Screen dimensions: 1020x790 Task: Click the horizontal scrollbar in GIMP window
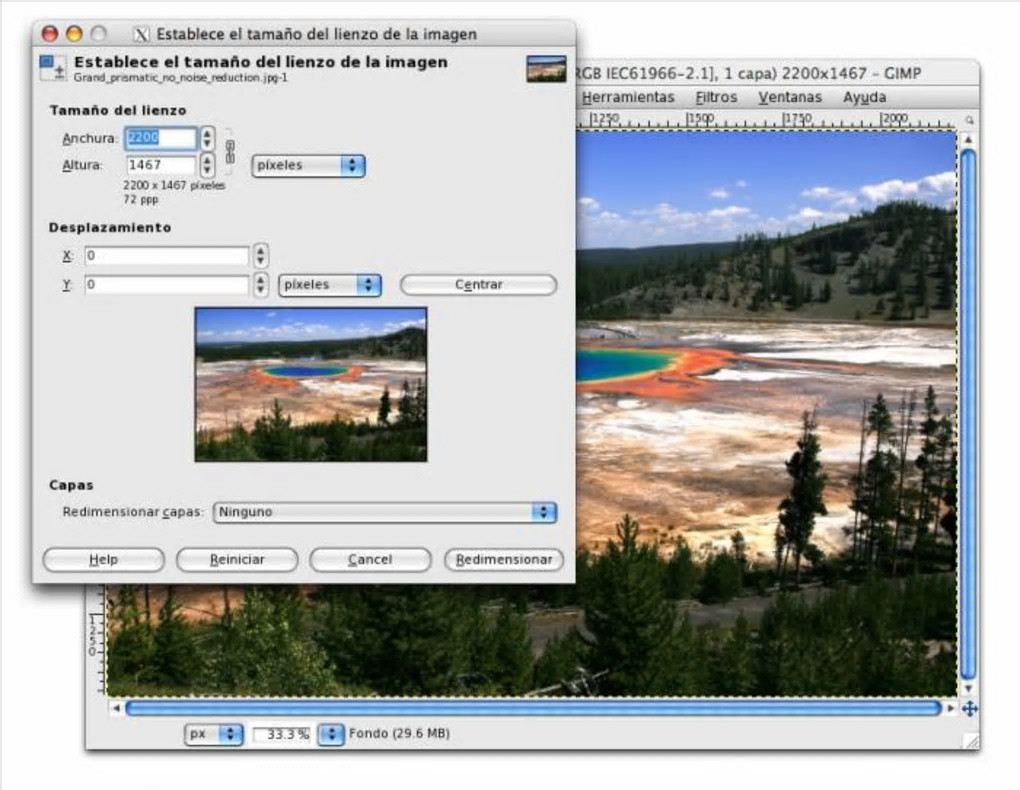click(533, 708)
